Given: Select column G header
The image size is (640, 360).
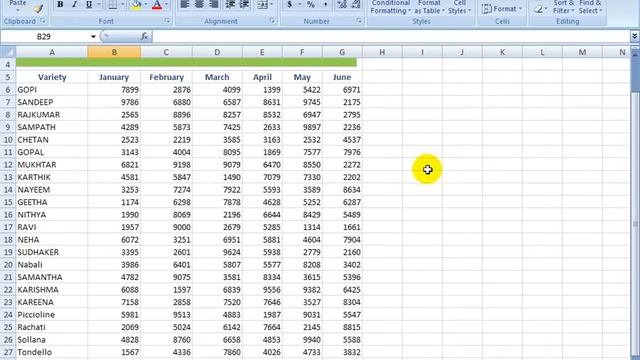Looking at the screenshot, I should click(342, 52).
